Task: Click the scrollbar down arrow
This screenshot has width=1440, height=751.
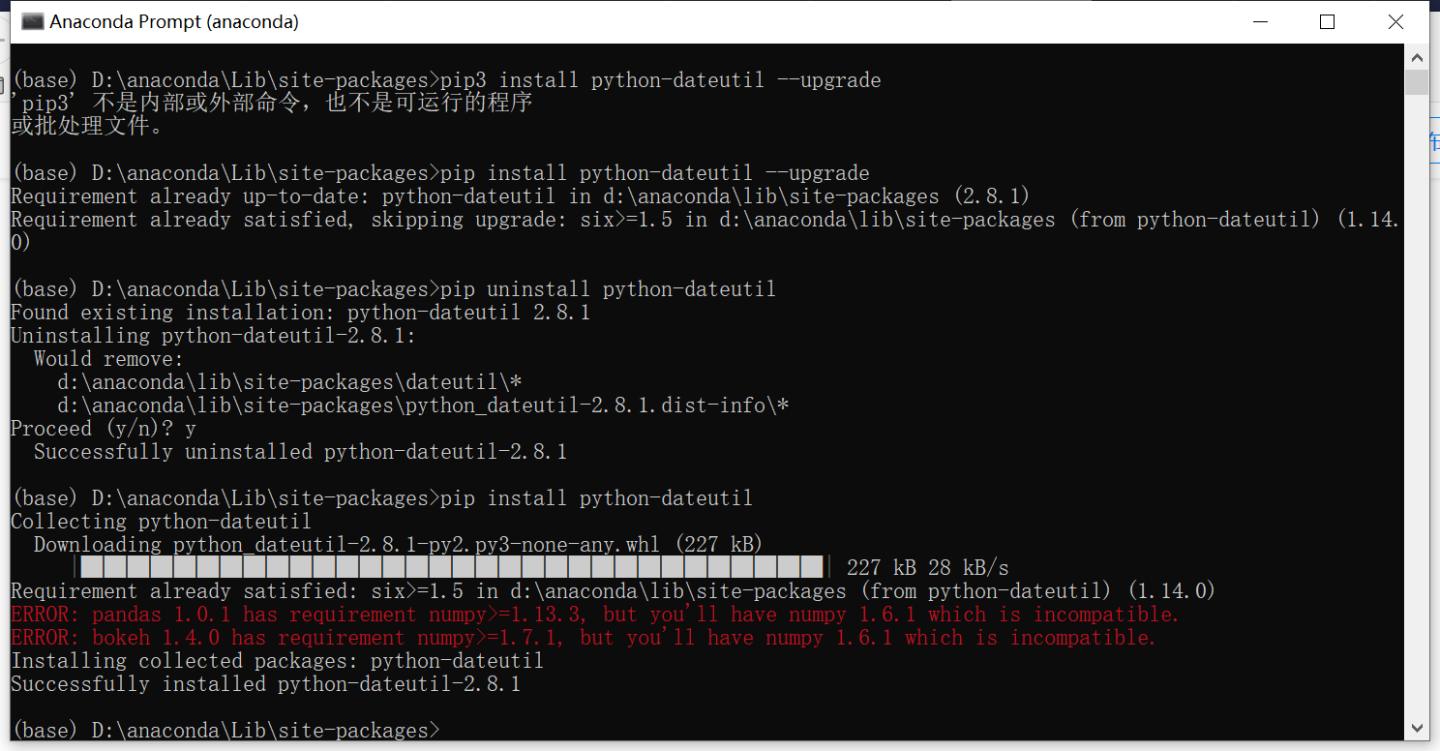Action: [1416, 728]
